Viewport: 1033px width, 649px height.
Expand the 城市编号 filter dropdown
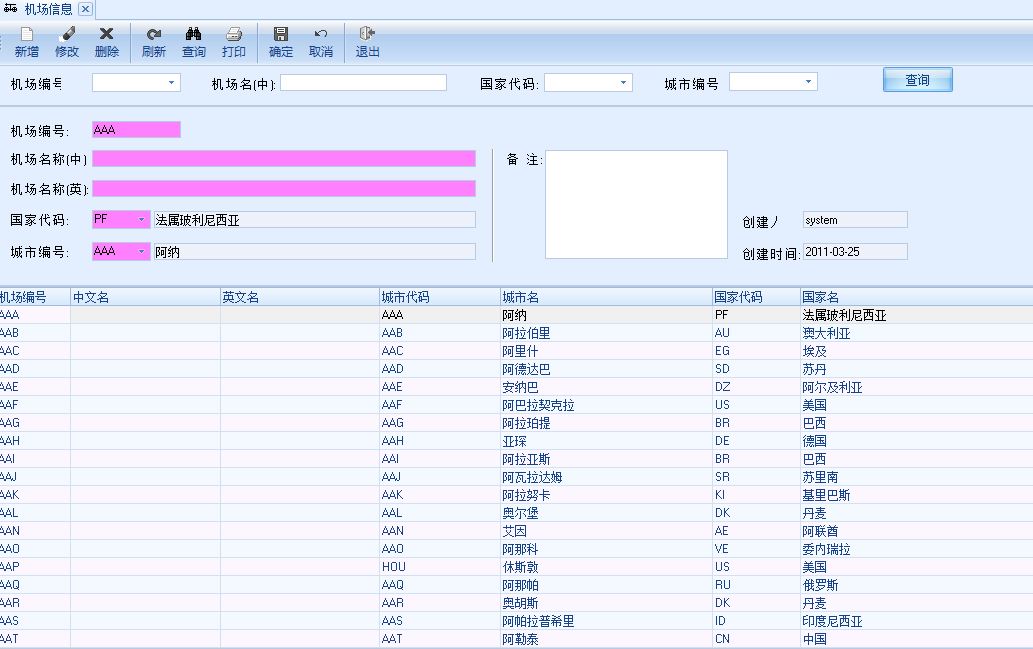808,83
